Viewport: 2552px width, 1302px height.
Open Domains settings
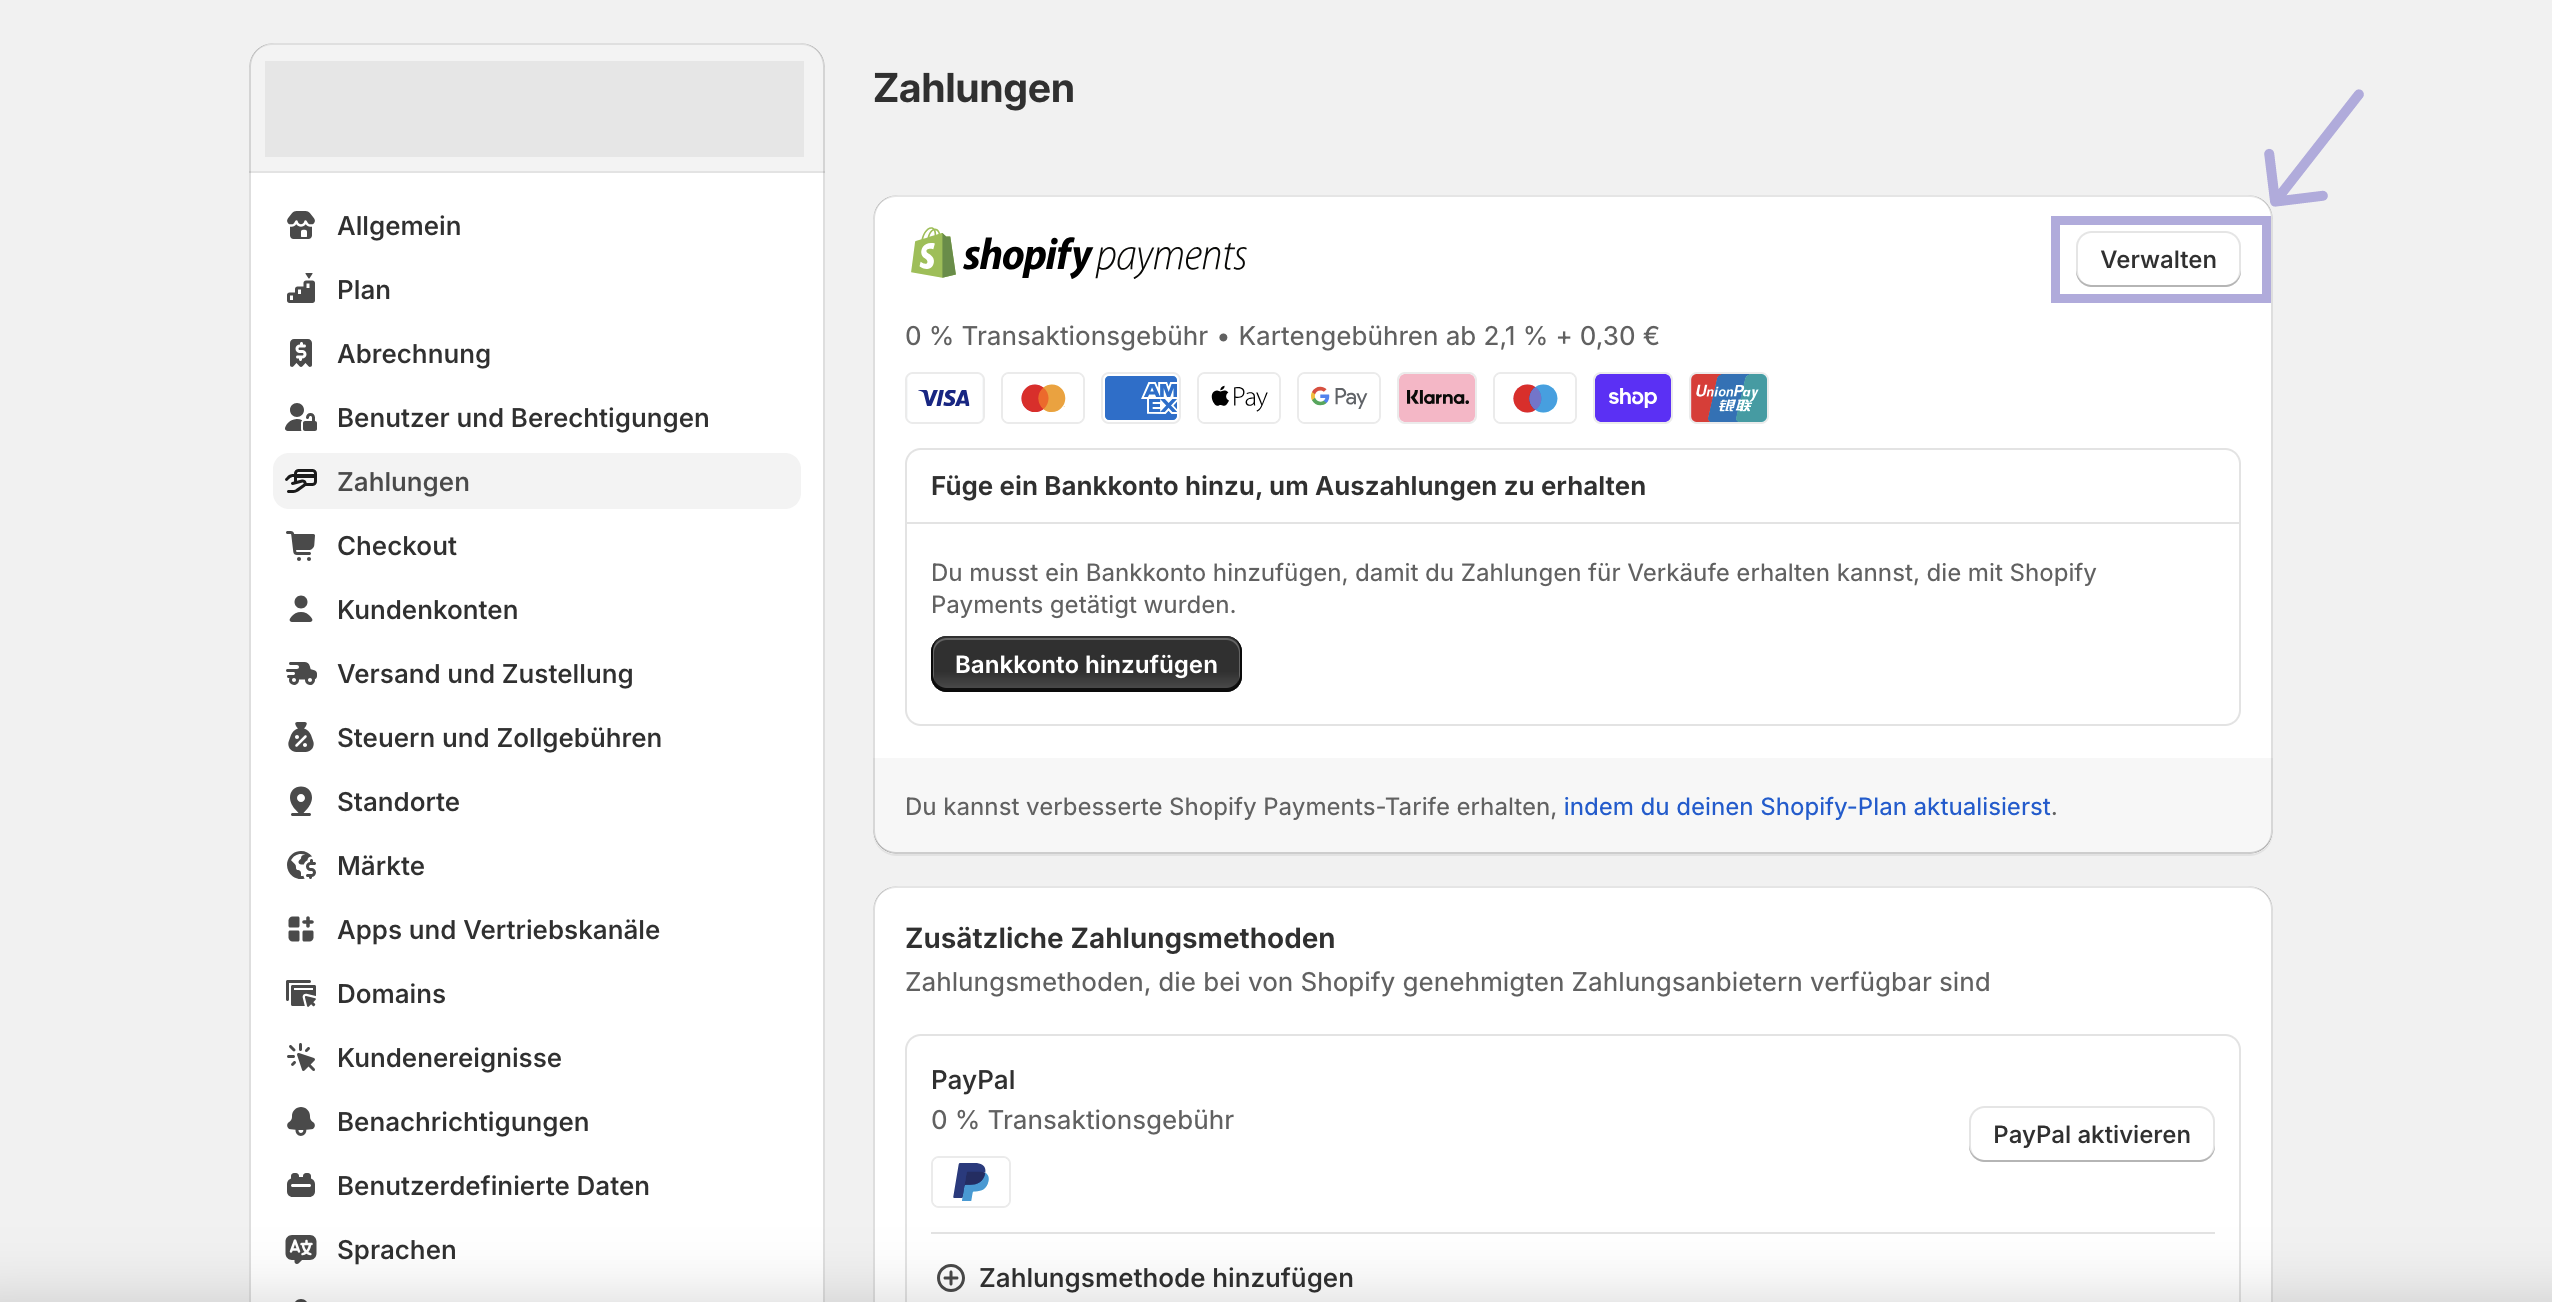coord(536,994)
